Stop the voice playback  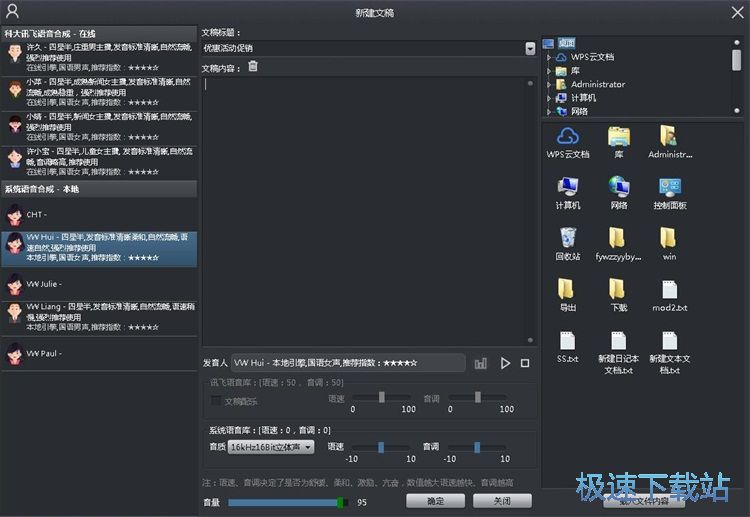[x=525, y=363]
